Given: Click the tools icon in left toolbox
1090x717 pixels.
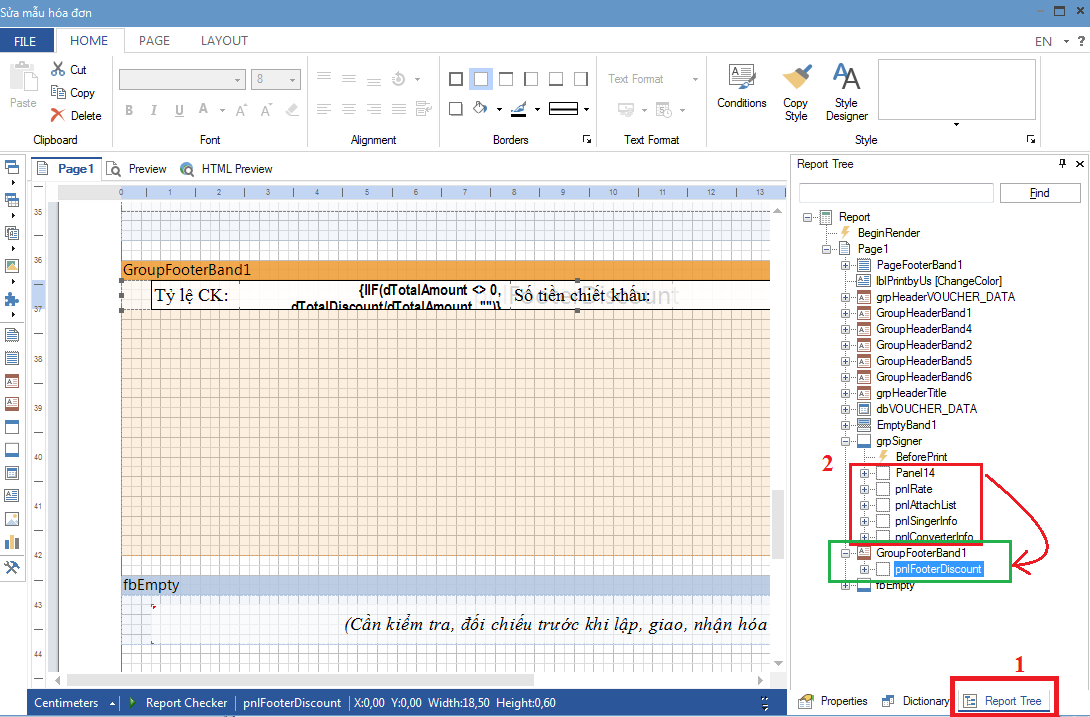Looking at the screenshot, I should click(x=12, y=567).
